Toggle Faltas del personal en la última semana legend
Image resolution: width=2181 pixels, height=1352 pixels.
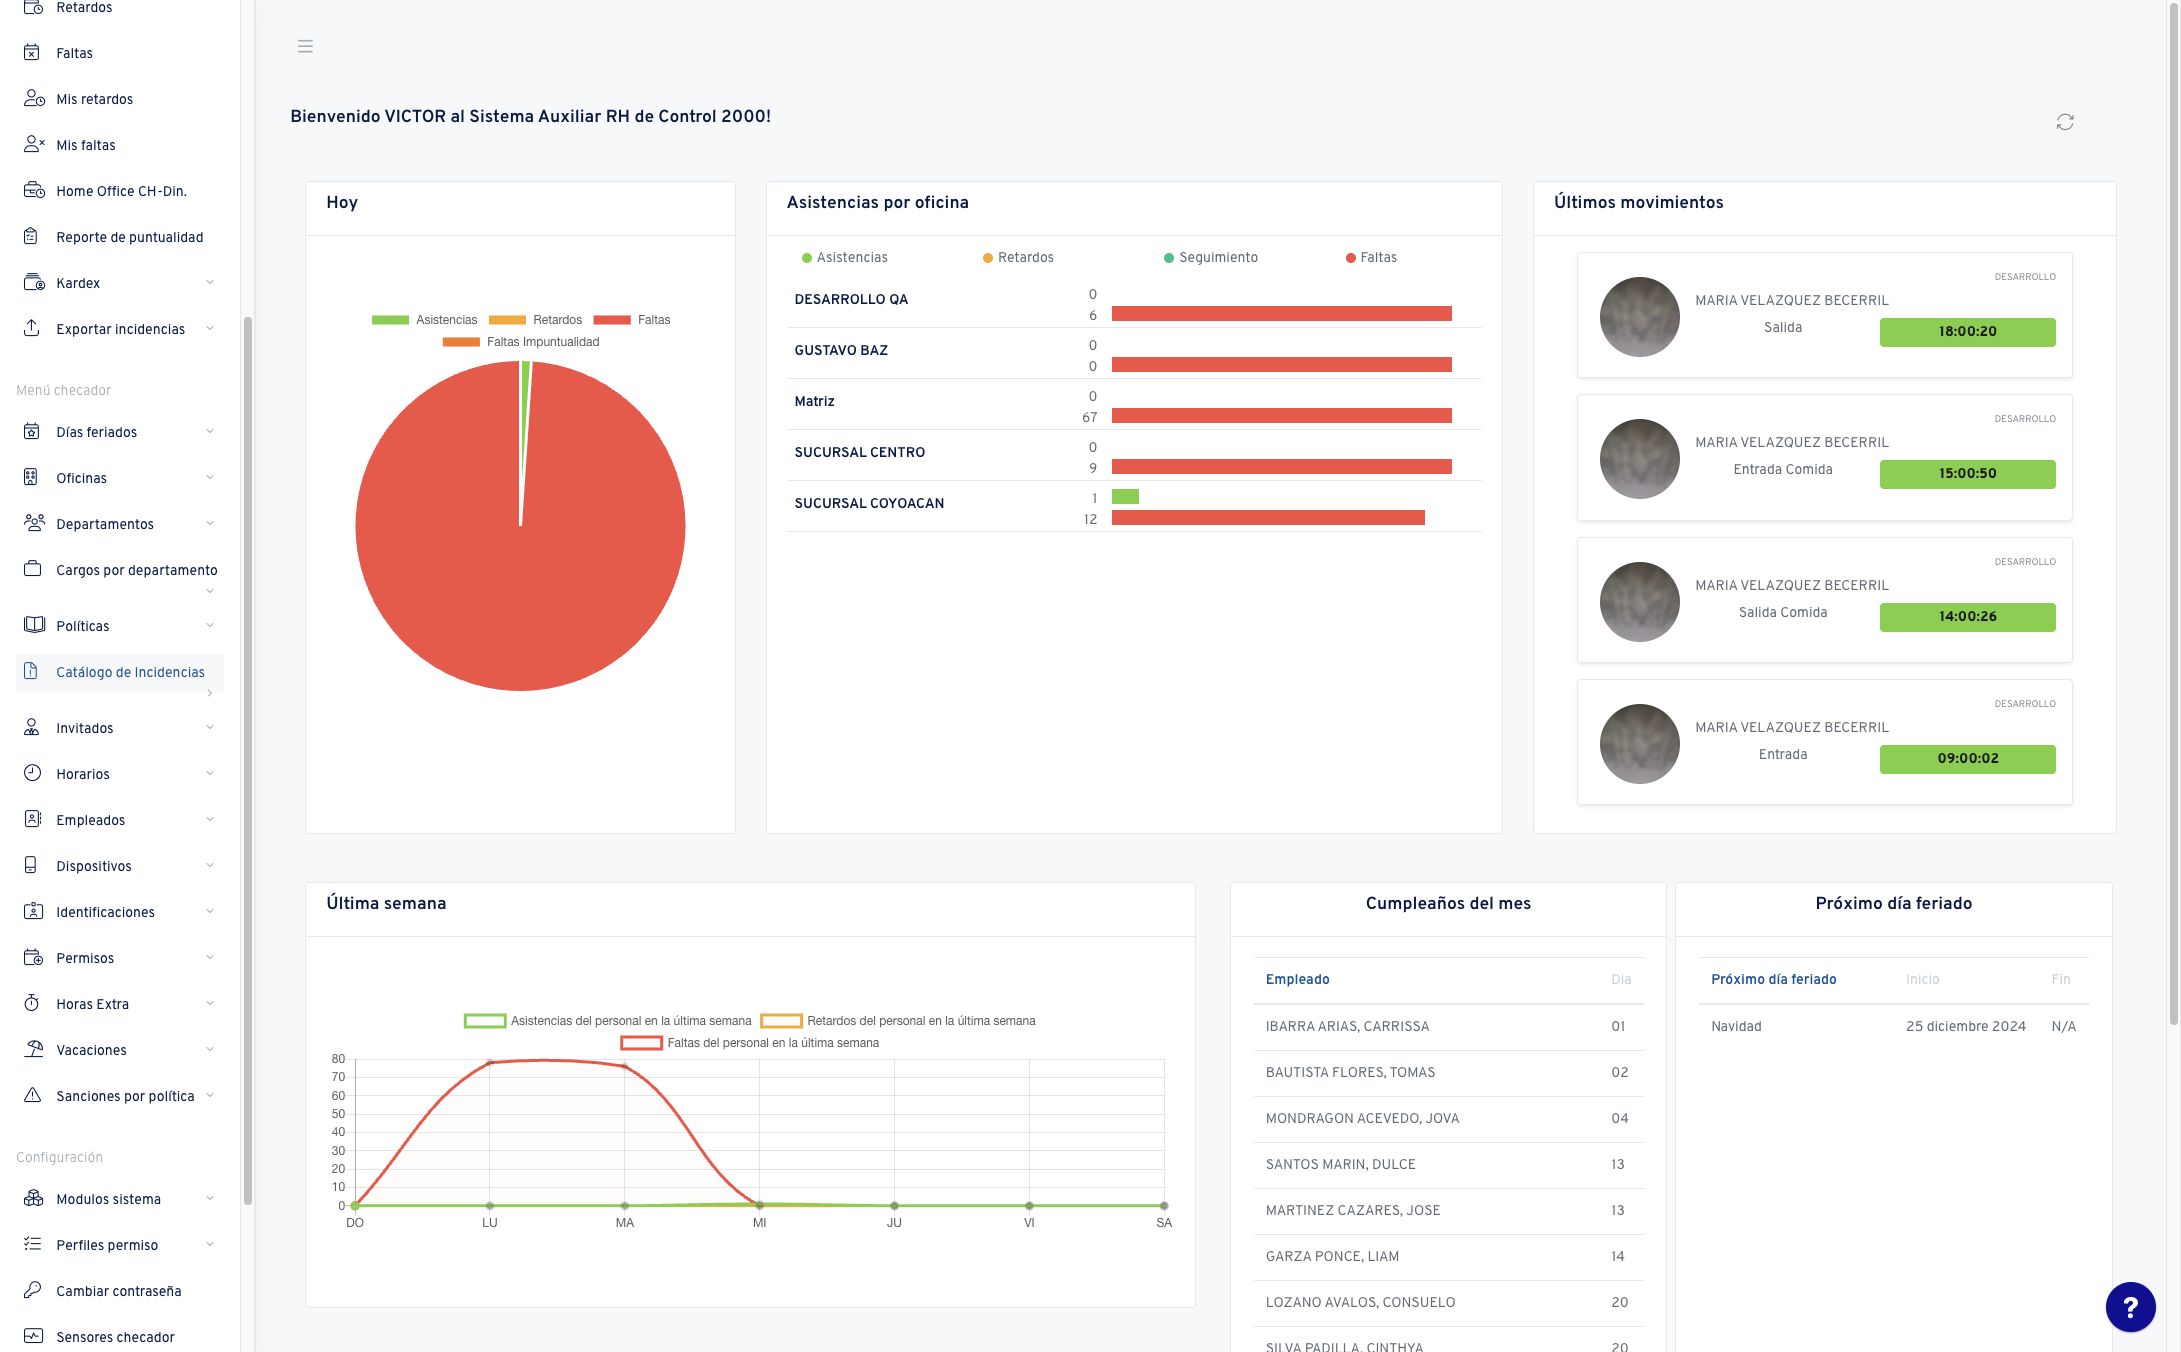click(x=750, y=1043)
